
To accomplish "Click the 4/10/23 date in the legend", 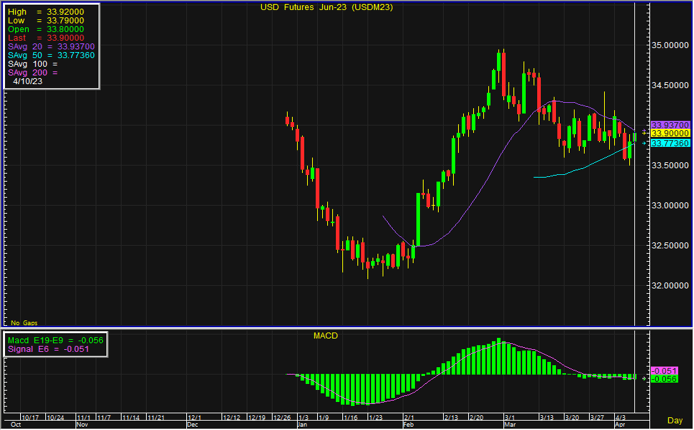I will tap(30, 82).
